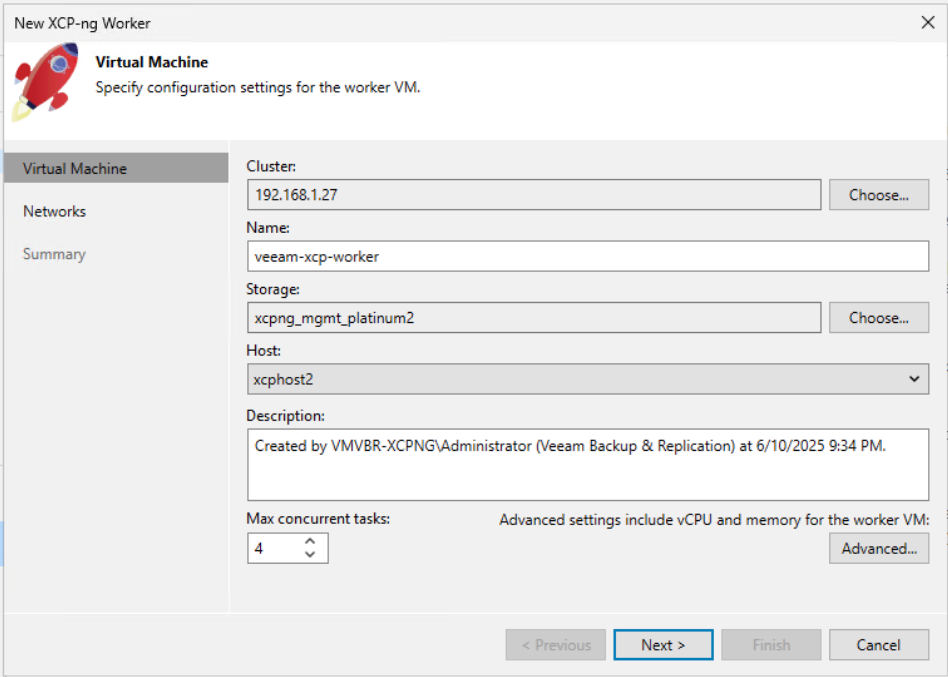Click the 'Virtual Machine' header title
This screenshot has height=677, width=948.
click(152, 62)
